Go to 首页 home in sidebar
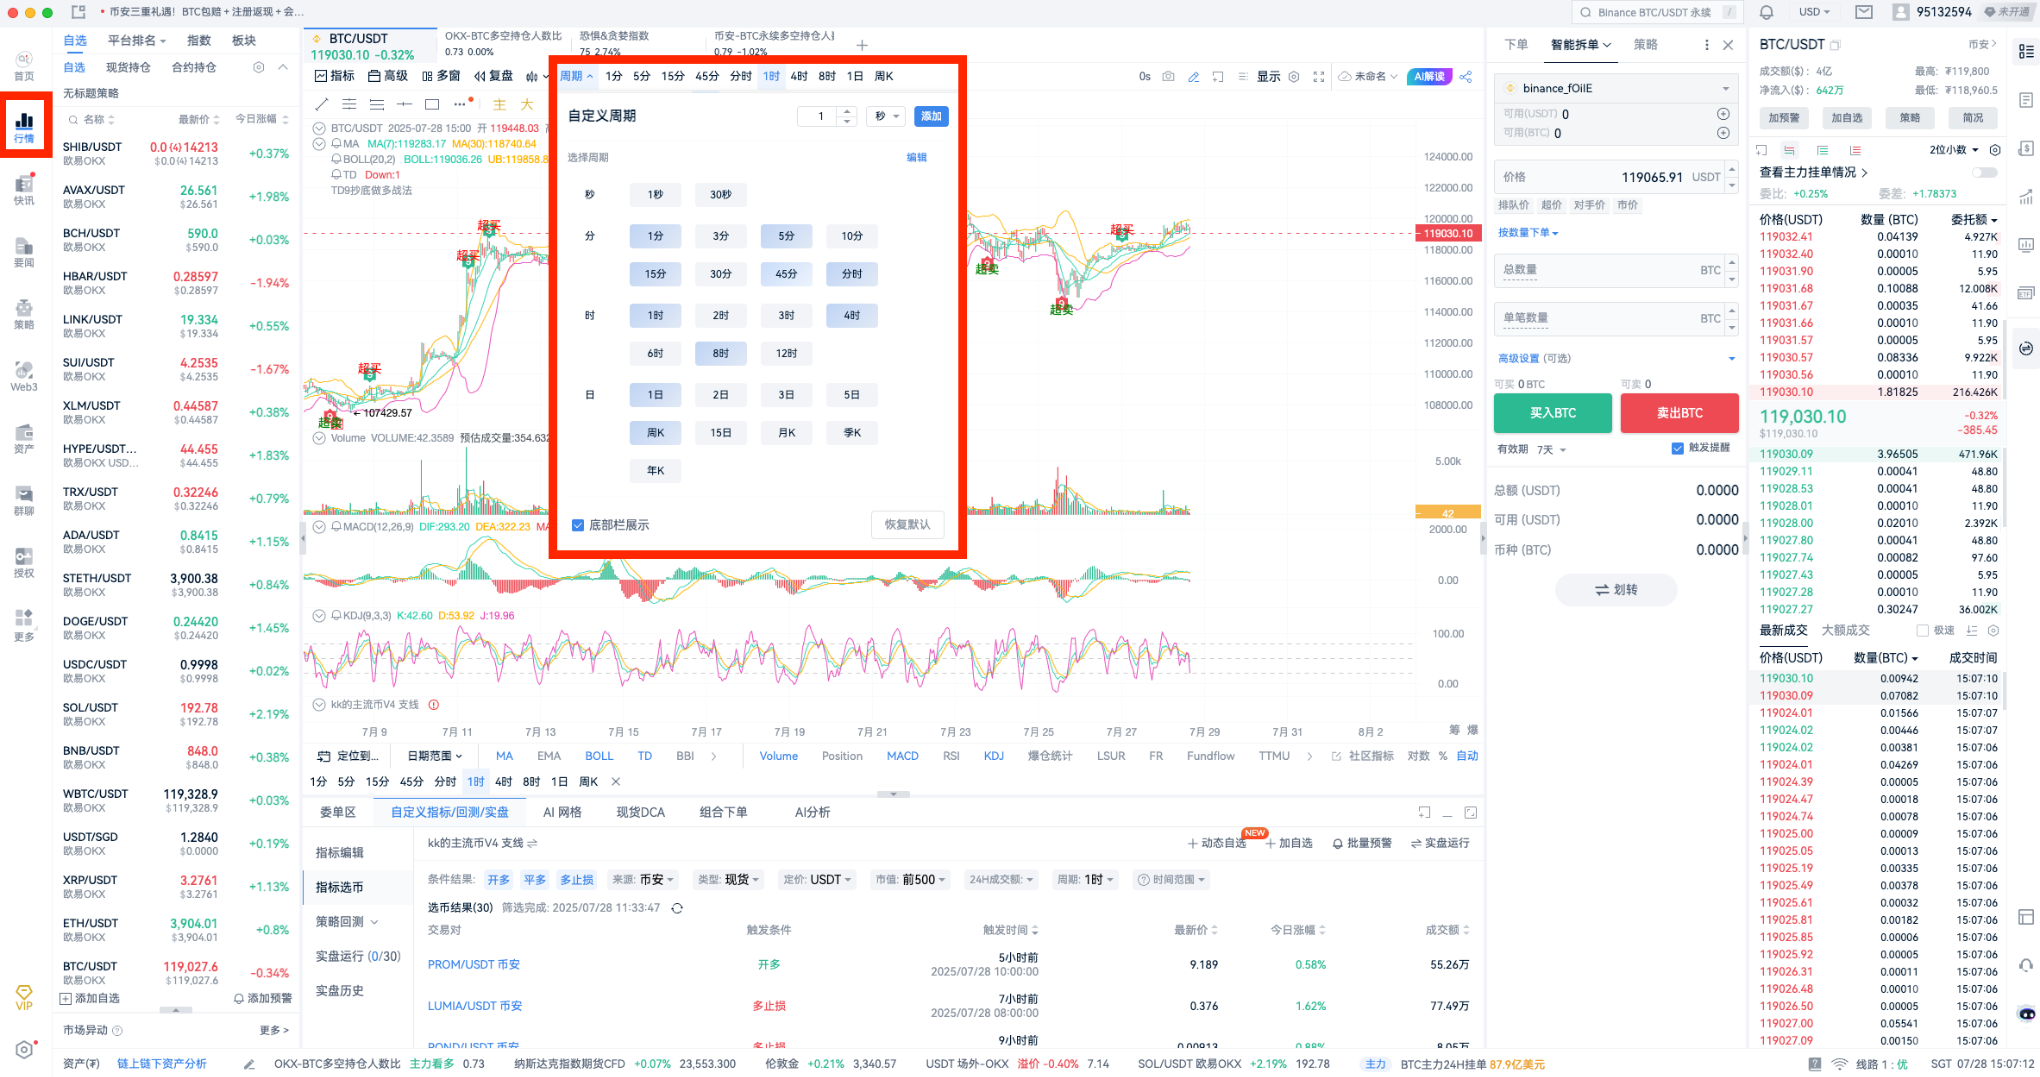The image size is (2040, 1077). click(x=24, y=65)
